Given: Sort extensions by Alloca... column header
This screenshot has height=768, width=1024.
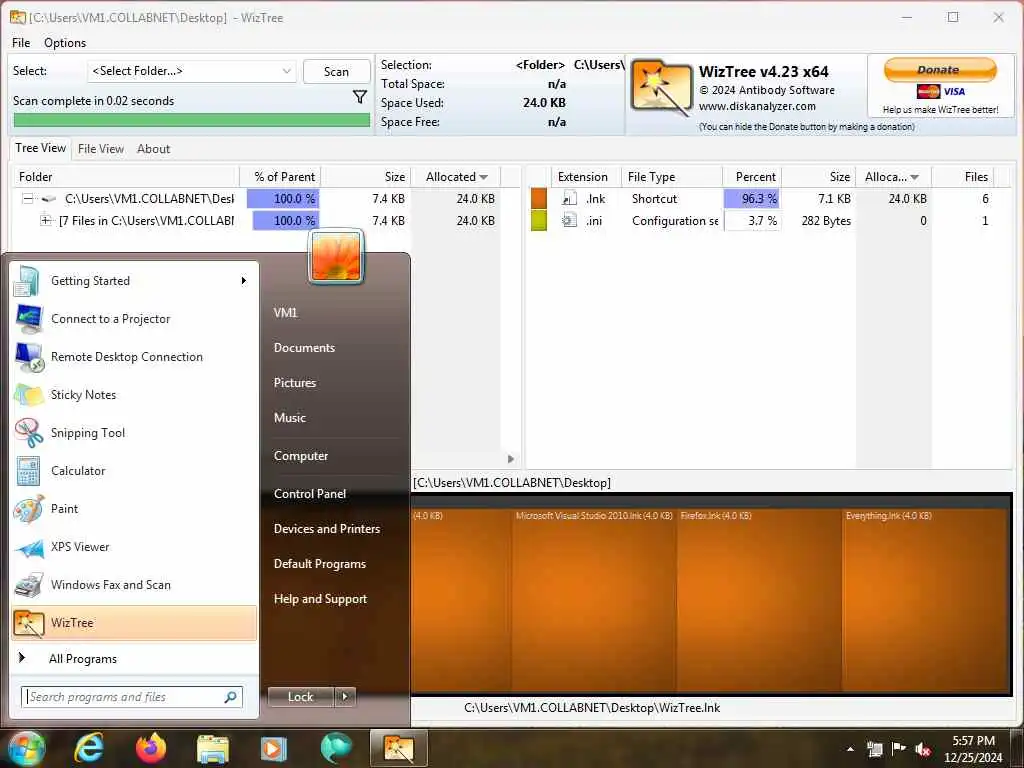Looking at the screenshot, I should pos(892,177).
